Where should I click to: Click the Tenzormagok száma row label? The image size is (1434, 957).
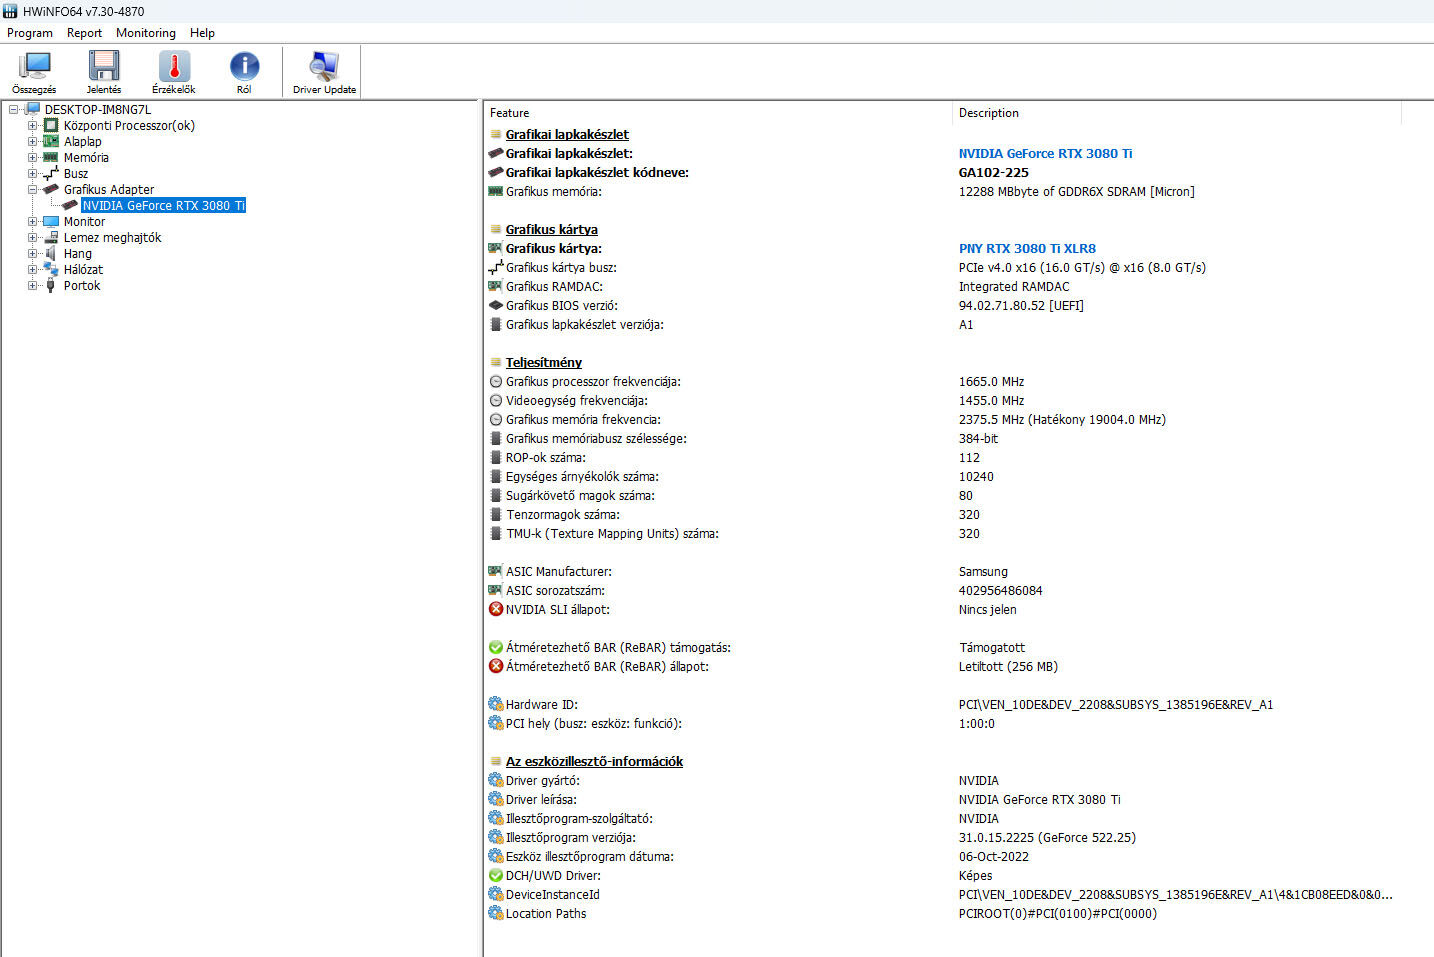click(562, 514)
